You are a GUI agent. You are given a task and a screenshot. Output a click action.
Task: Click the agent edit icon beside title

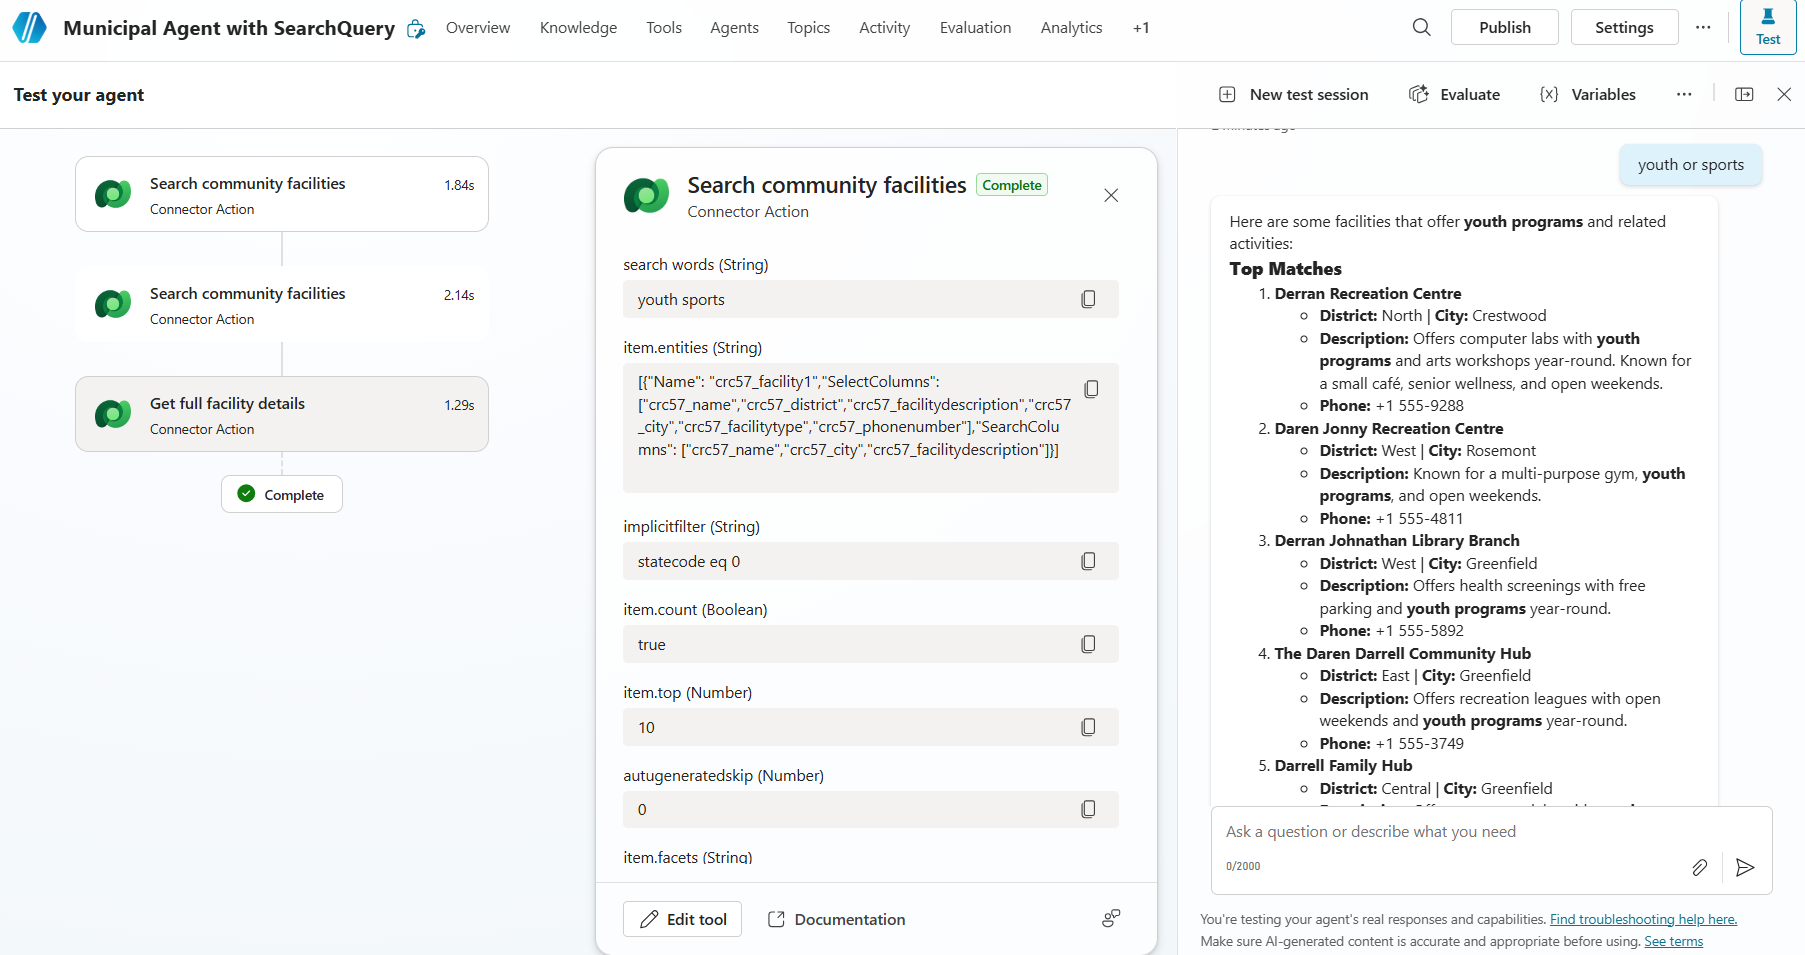(416, 29)
